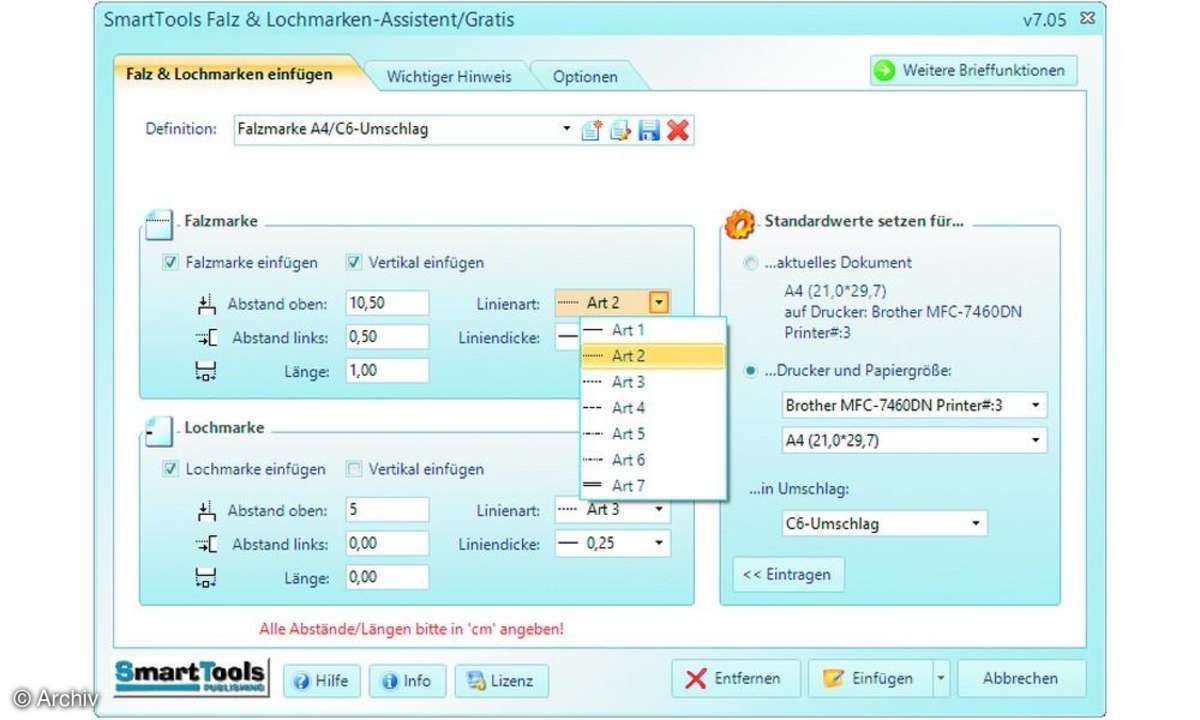Focus the Lochmarke Länge field 0,00
Screen dimensions: 1200x720
click(x=387, y=578)
